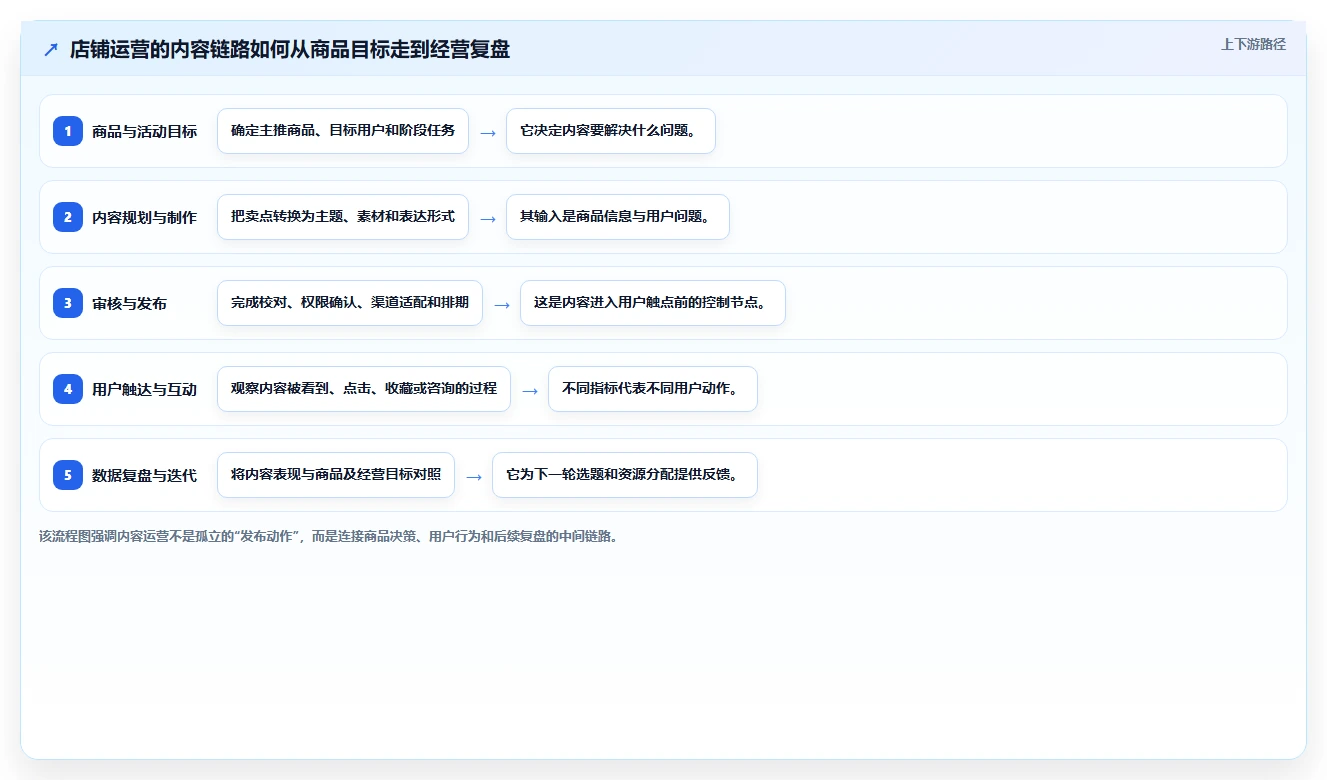The height and width of the screenshot is (780, 1327).
Task: Select the 数据复盘与迭代 step label
Action: coord(144,475)
